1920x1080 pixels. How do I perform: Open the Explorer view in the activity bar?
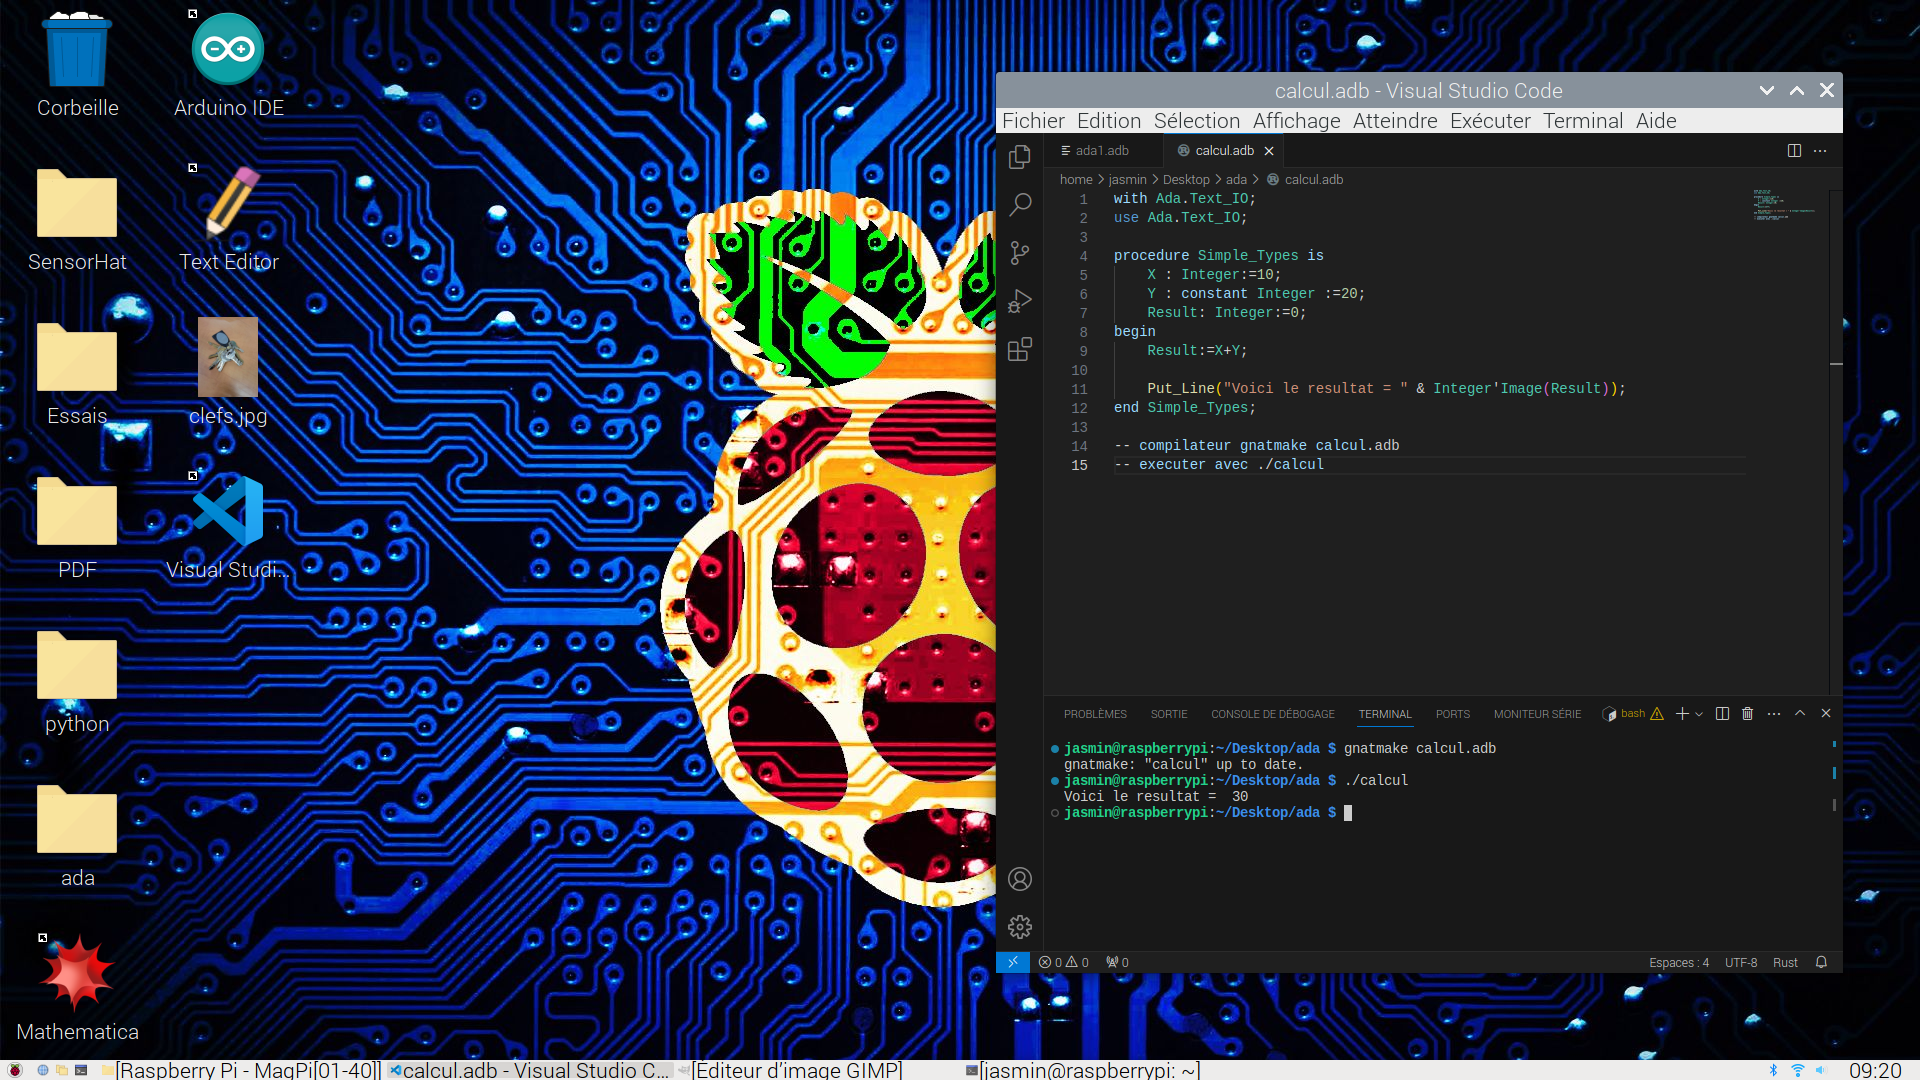tap(1019, 157)
